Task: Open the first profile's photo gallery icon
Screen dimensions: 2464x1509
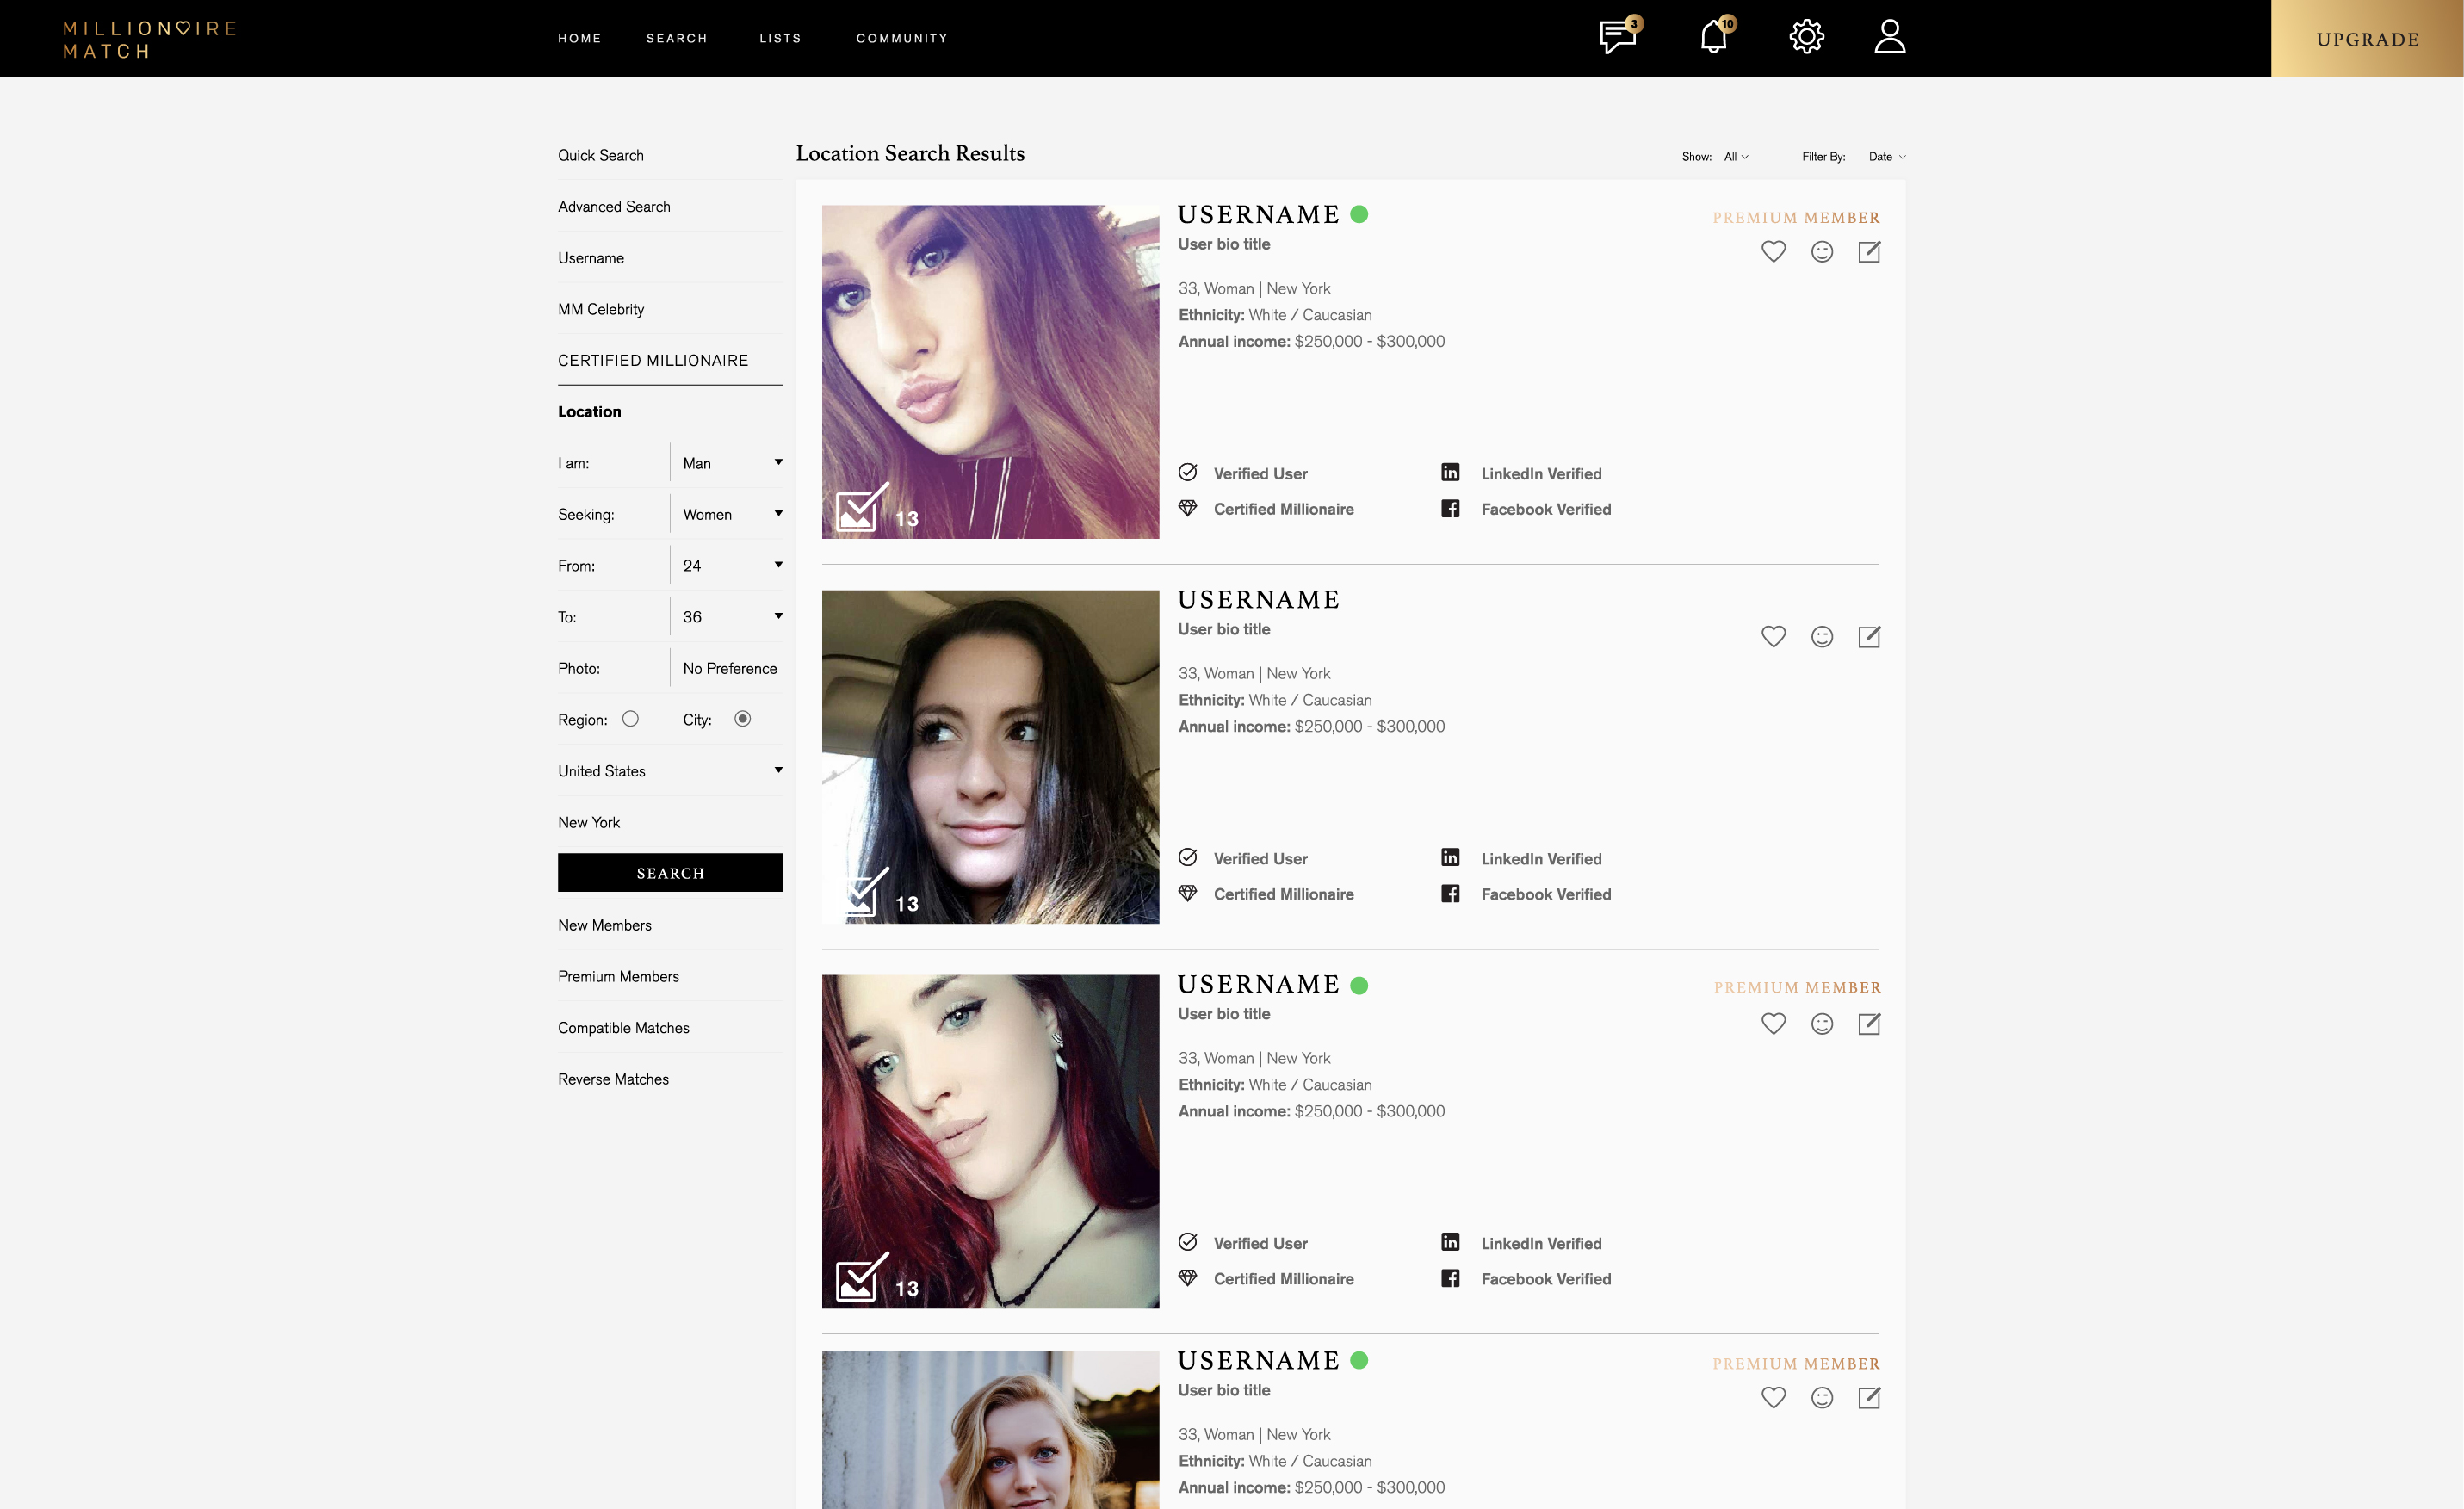Action: point(862,508)
